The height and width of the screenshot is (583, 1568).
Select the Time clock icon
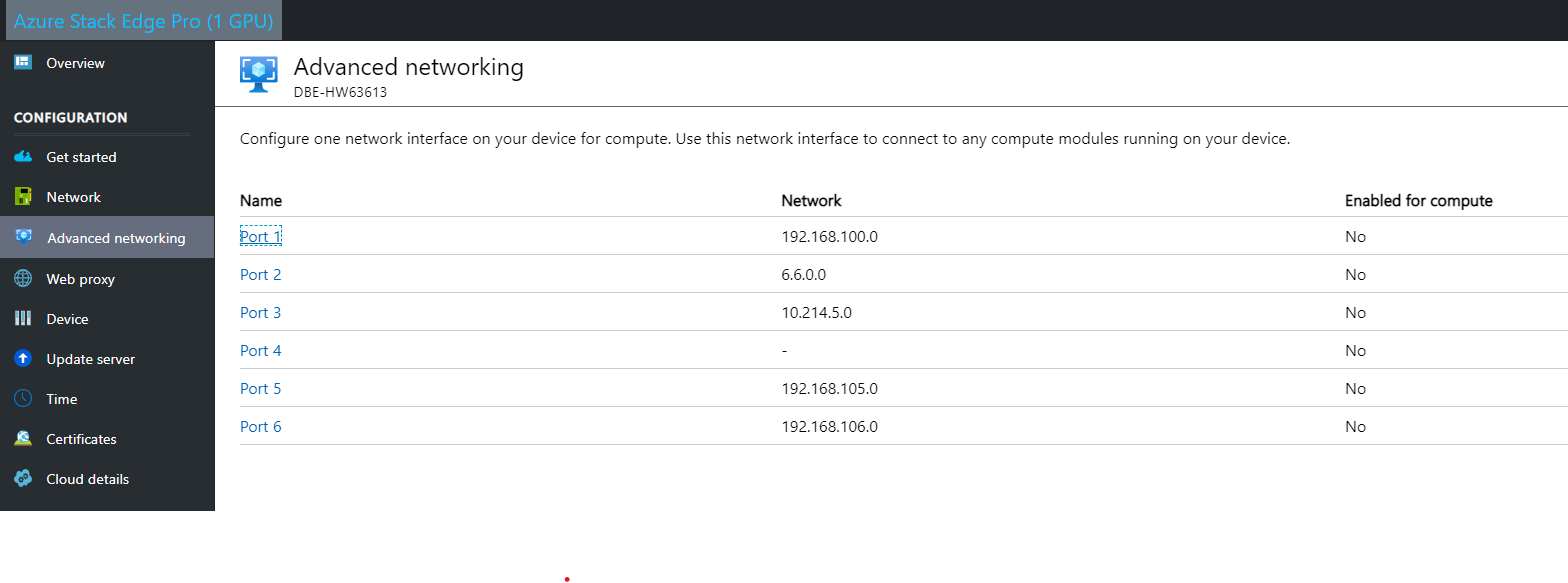pyautogui.click(x=21, y=398)
